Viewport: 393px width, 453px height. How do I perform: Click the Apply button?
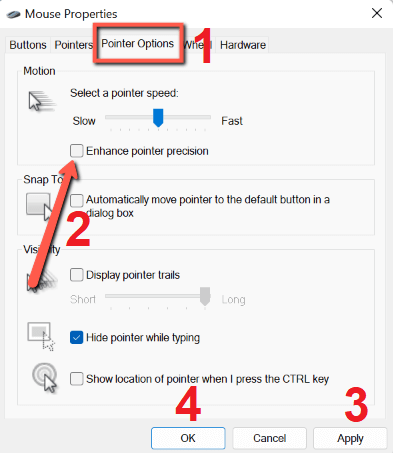point(350,438)
